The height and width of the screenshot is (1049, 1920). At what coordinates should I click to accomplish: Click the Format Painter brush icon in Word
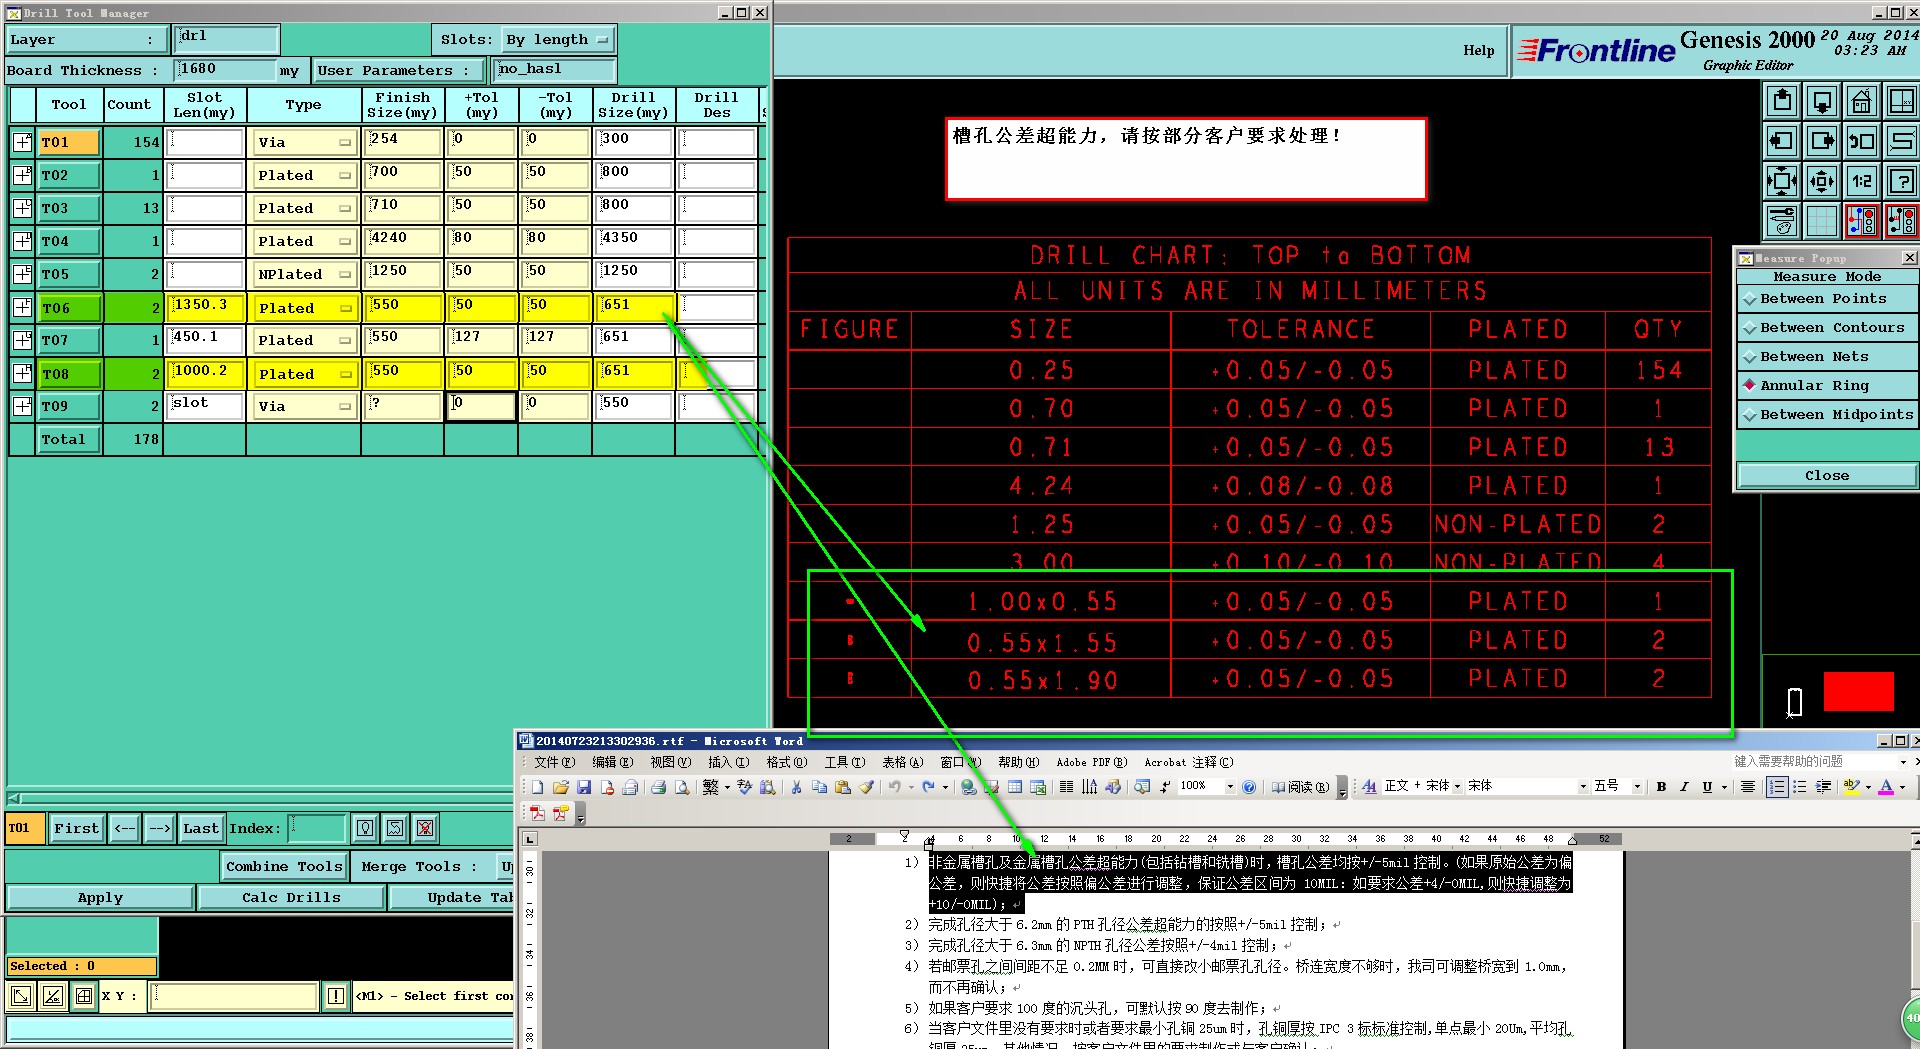867,787
